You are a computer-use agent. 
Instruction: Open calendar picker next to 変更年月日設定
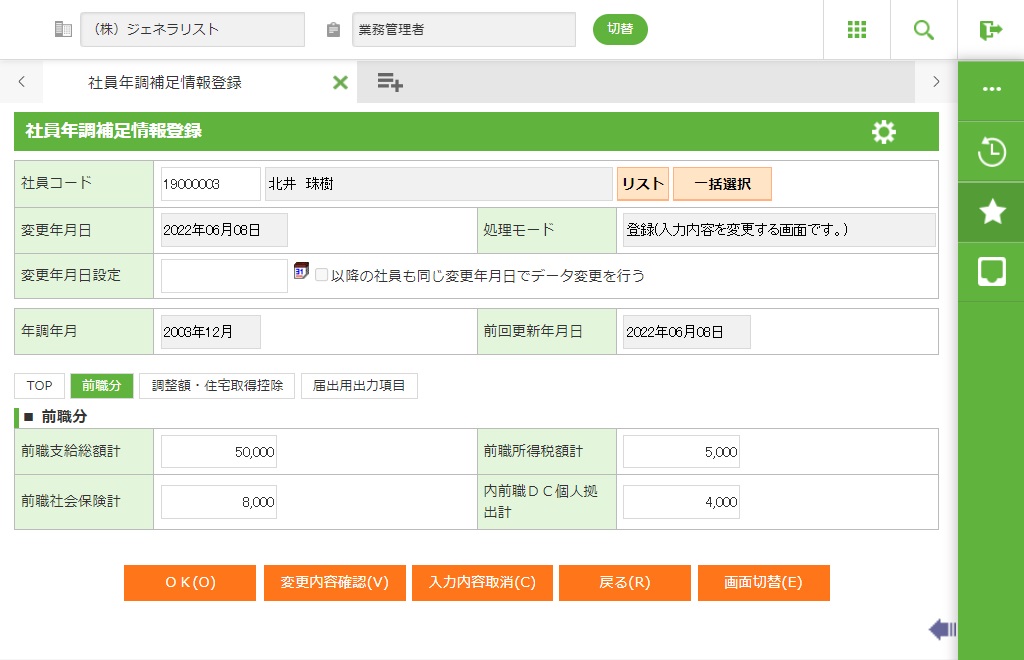301,272
